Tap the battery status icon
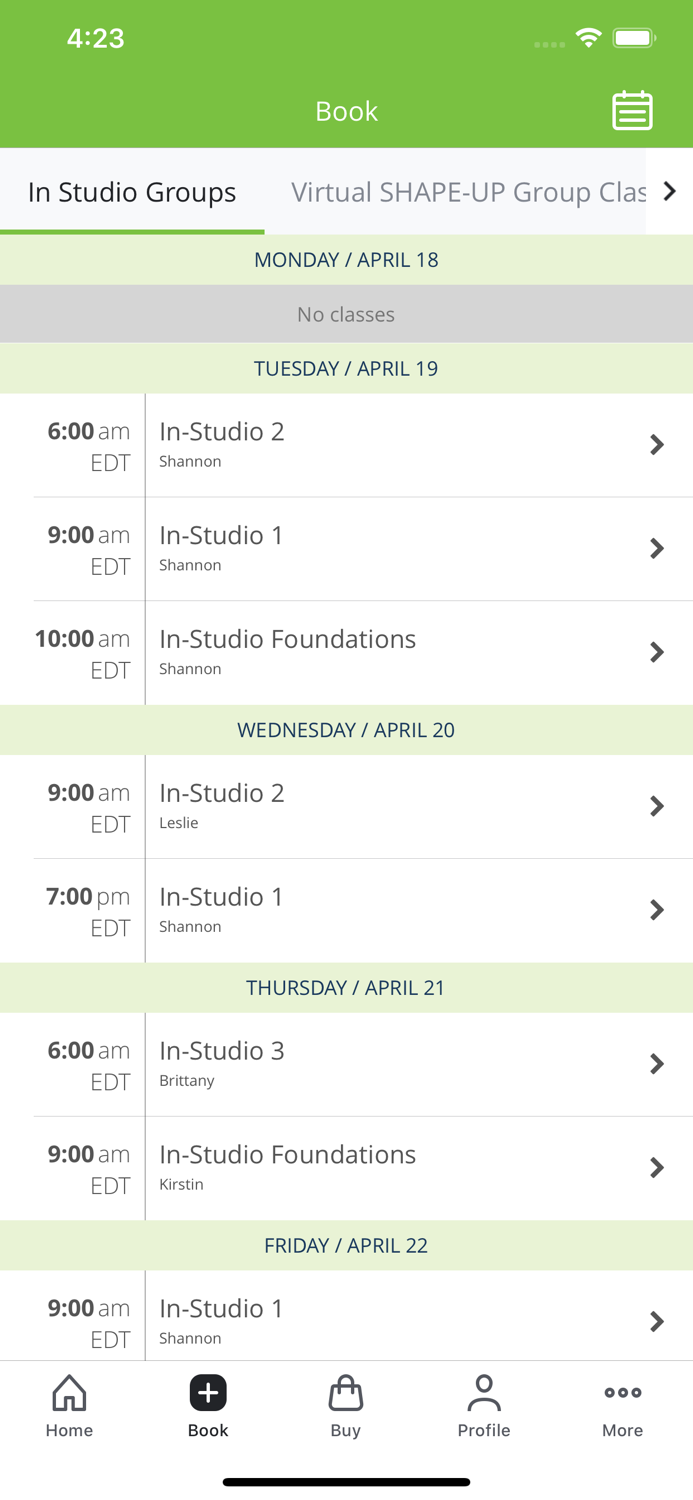 coord(634,38)
